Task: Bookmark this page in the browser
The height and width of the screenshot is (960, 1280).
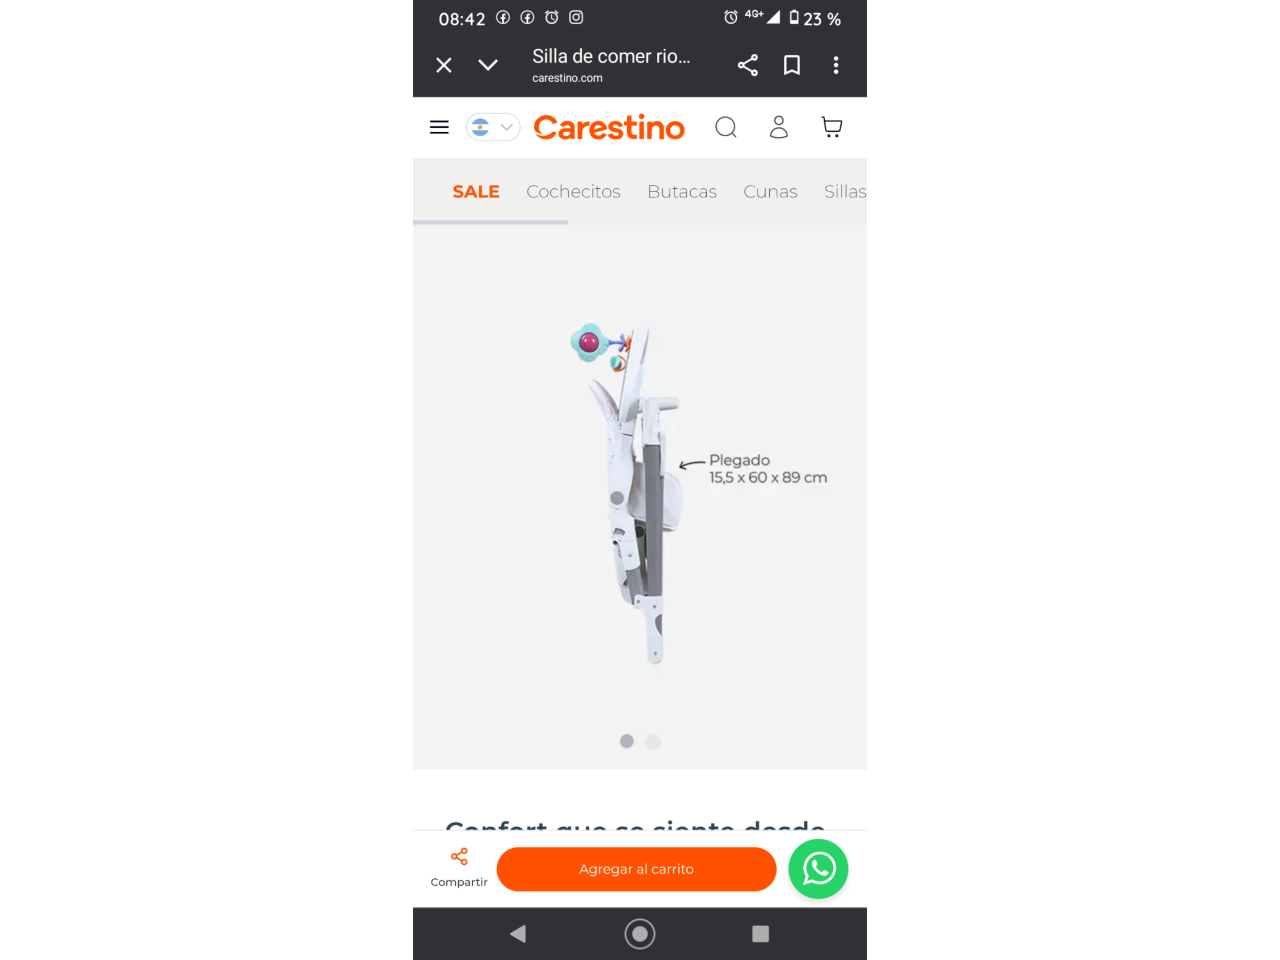Action: click(792, 65)
